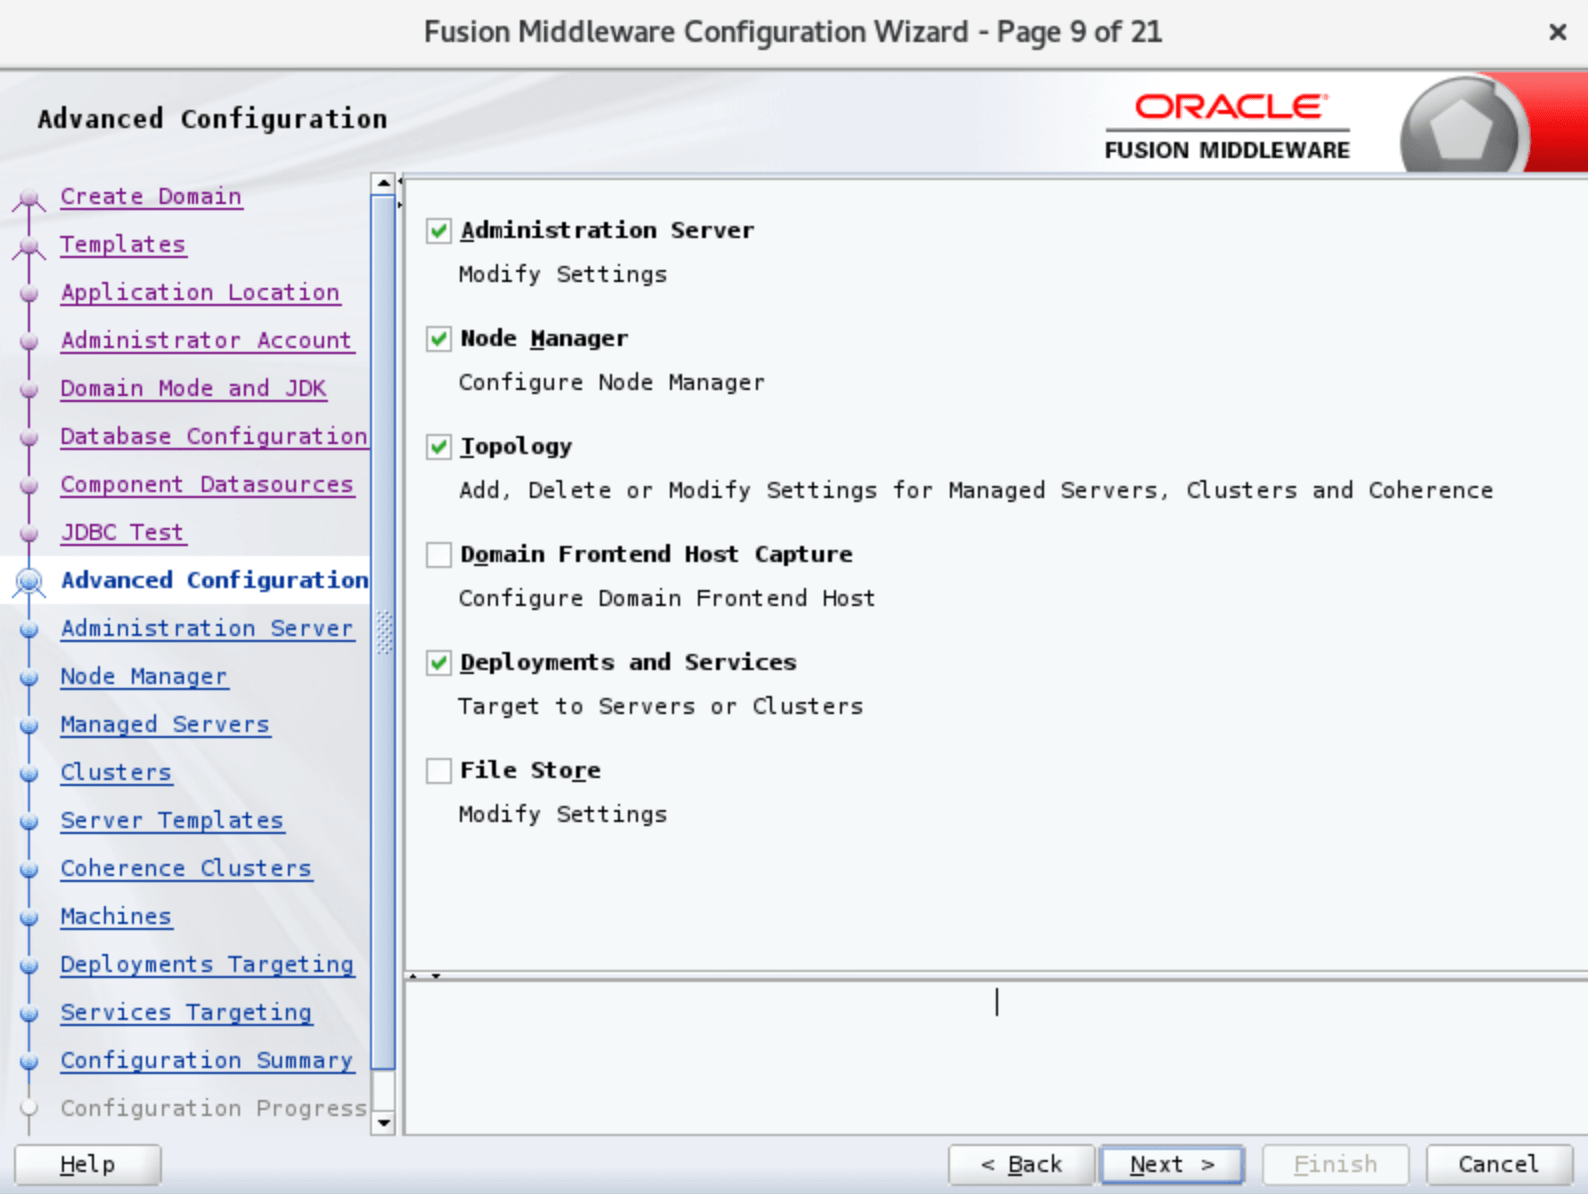Click the Configuration Summary step bullet
Viewport: 1588px width, 1194px height.
(x=29, y=1061)
